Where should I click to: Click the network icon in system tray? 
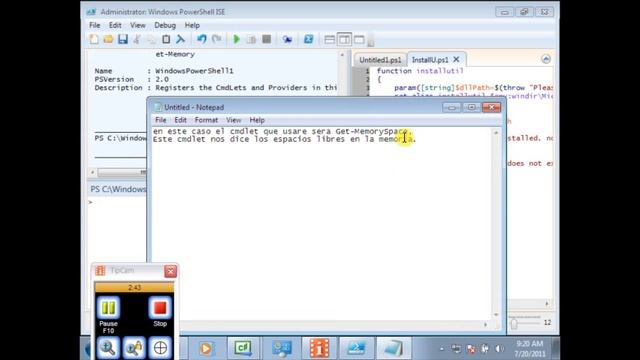tap(456, 349)
